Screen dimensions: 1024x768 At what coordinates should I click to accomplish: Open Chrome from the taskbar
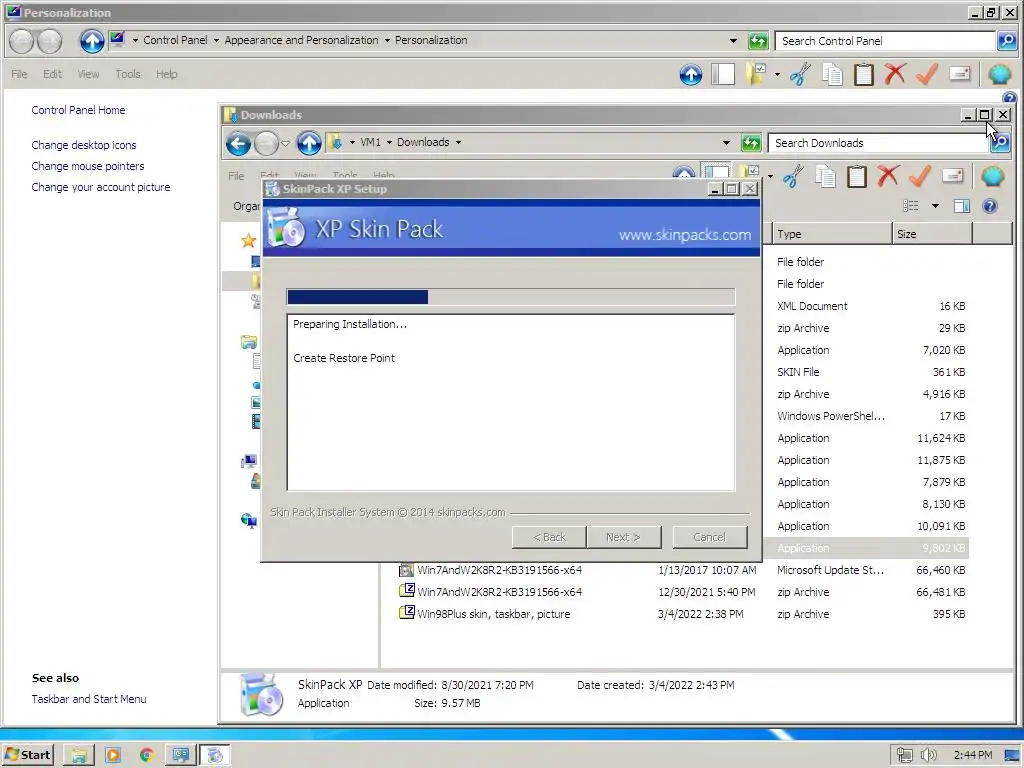pyautogui.click(x=146, y=756)
